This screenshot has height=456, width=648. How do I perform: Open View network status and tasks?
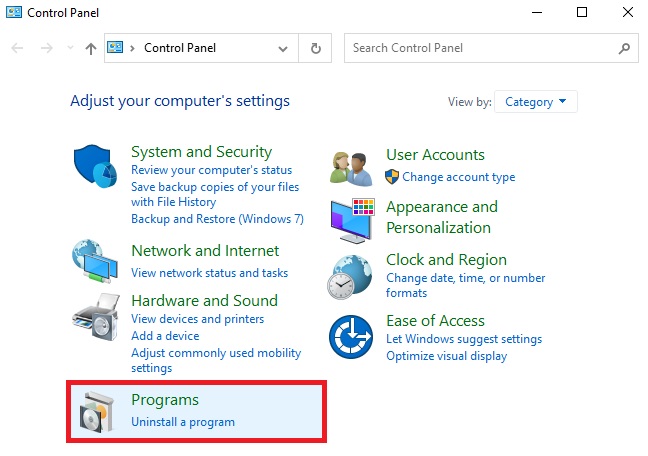coord(209,273)
